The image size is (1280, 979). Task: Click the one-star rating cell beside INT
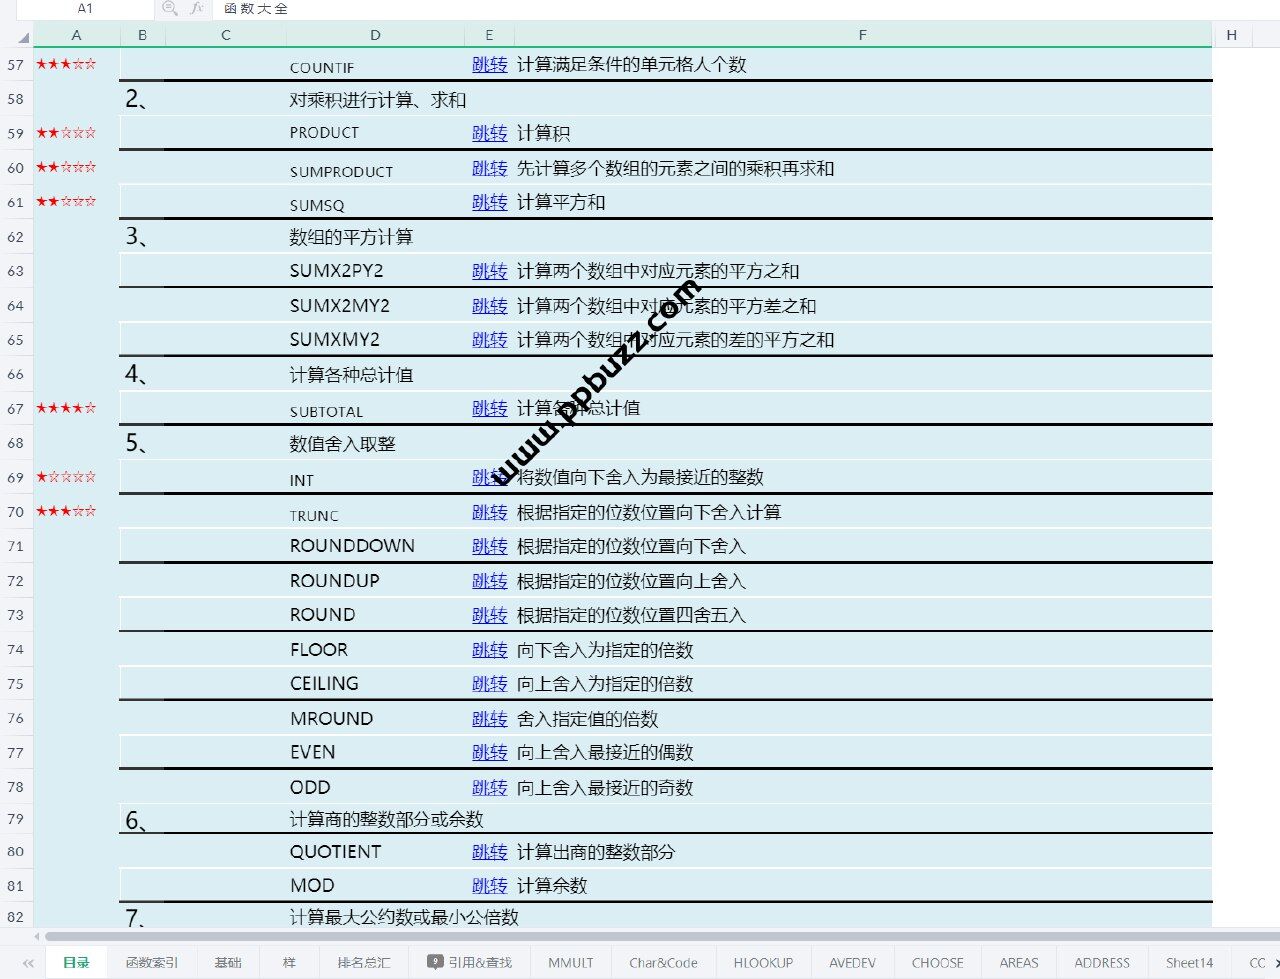click(76, 477)
